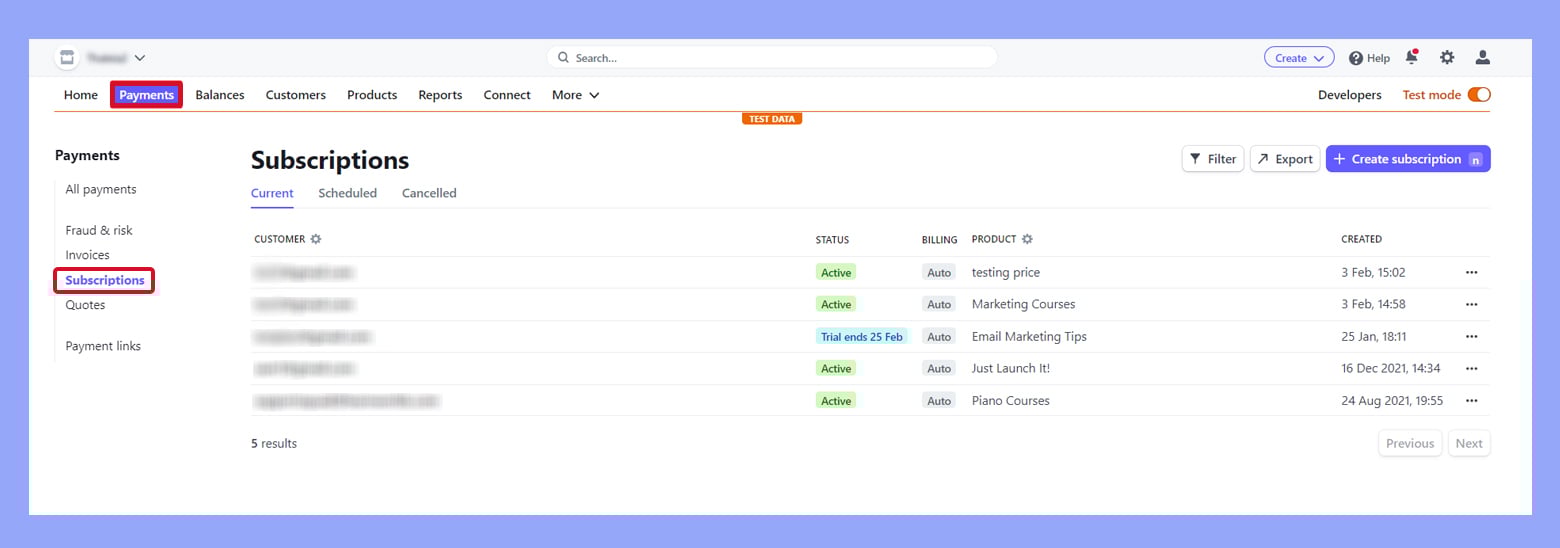1560x548 pixels.
Task: Open the notifications bell icon
Action: (x=1411, y=58)
